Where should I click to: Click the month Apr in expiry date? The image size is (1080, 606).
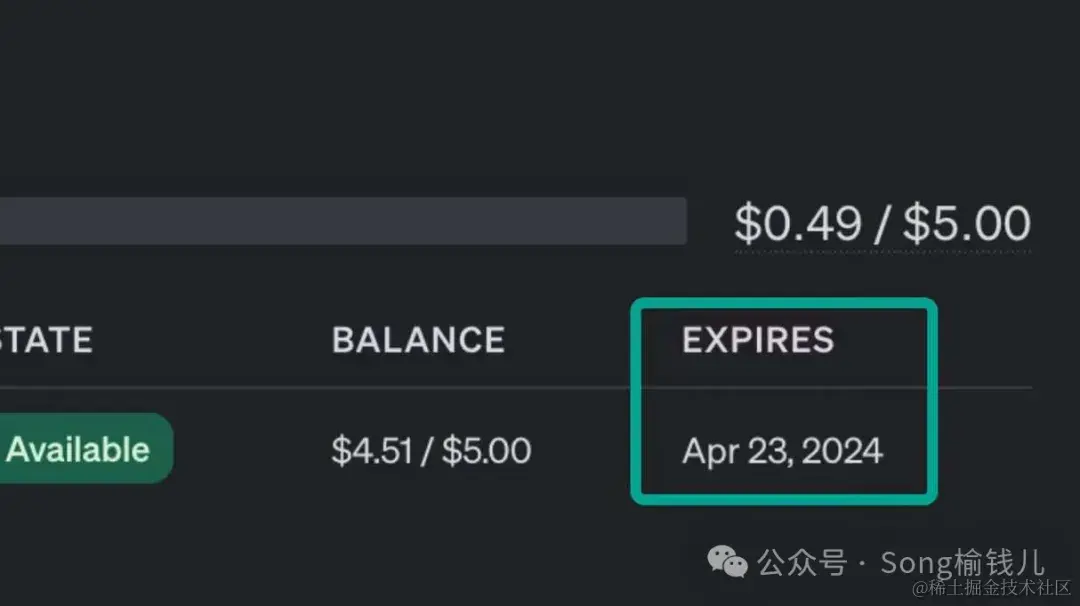pyautogui.click(x=708, y=452)
